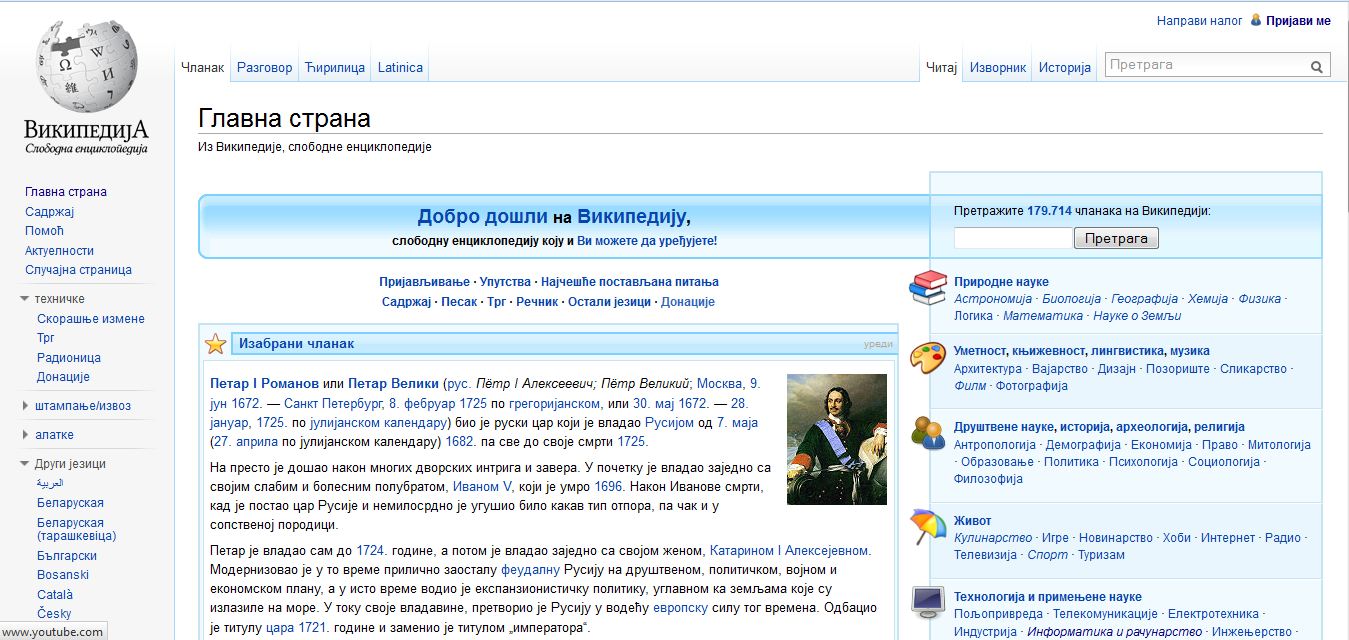The width and height of the screenshot is (1349, 640).
Task: Open Донације in the sidebar
Action: pos(64,377)
